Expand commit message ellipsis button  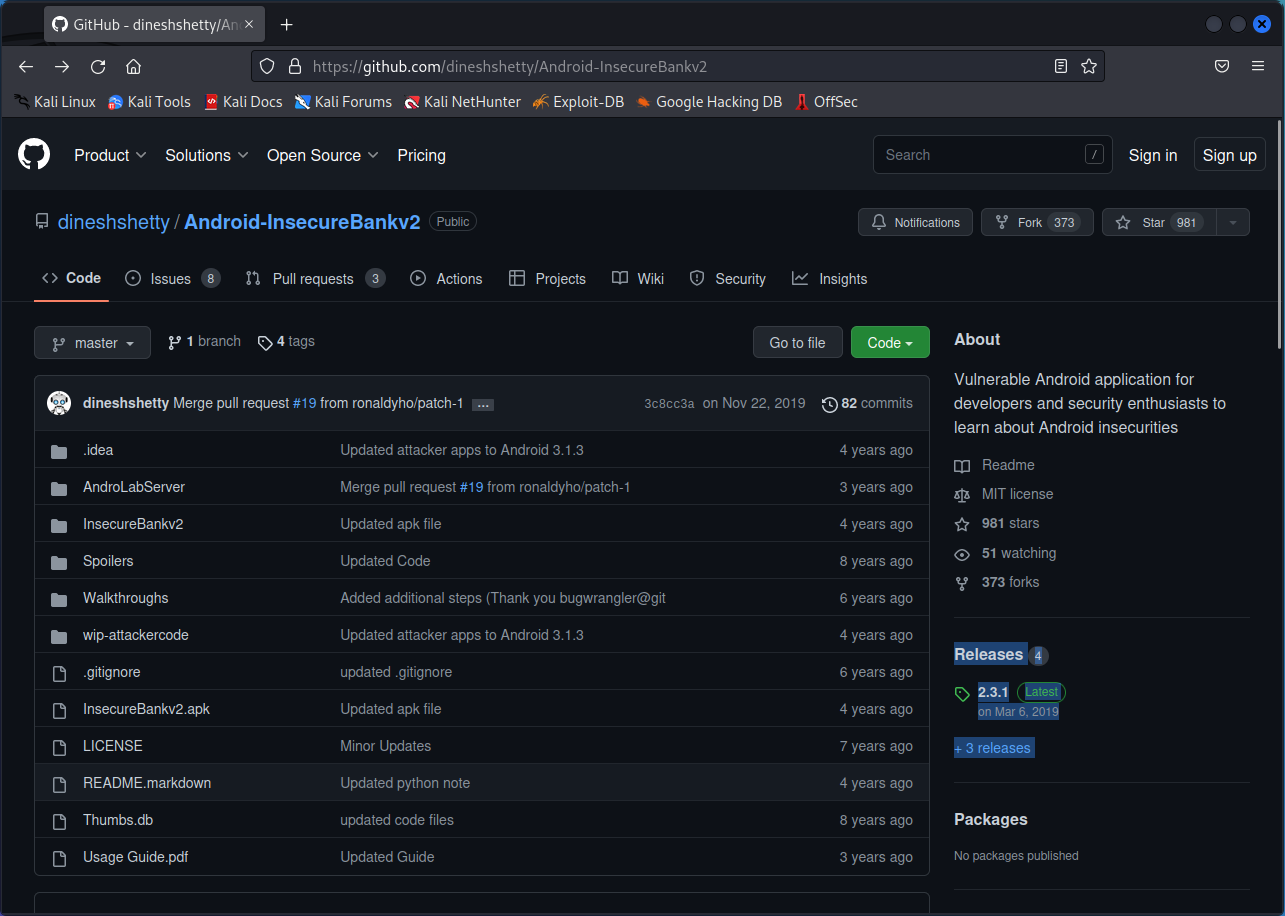pos(483,404)
